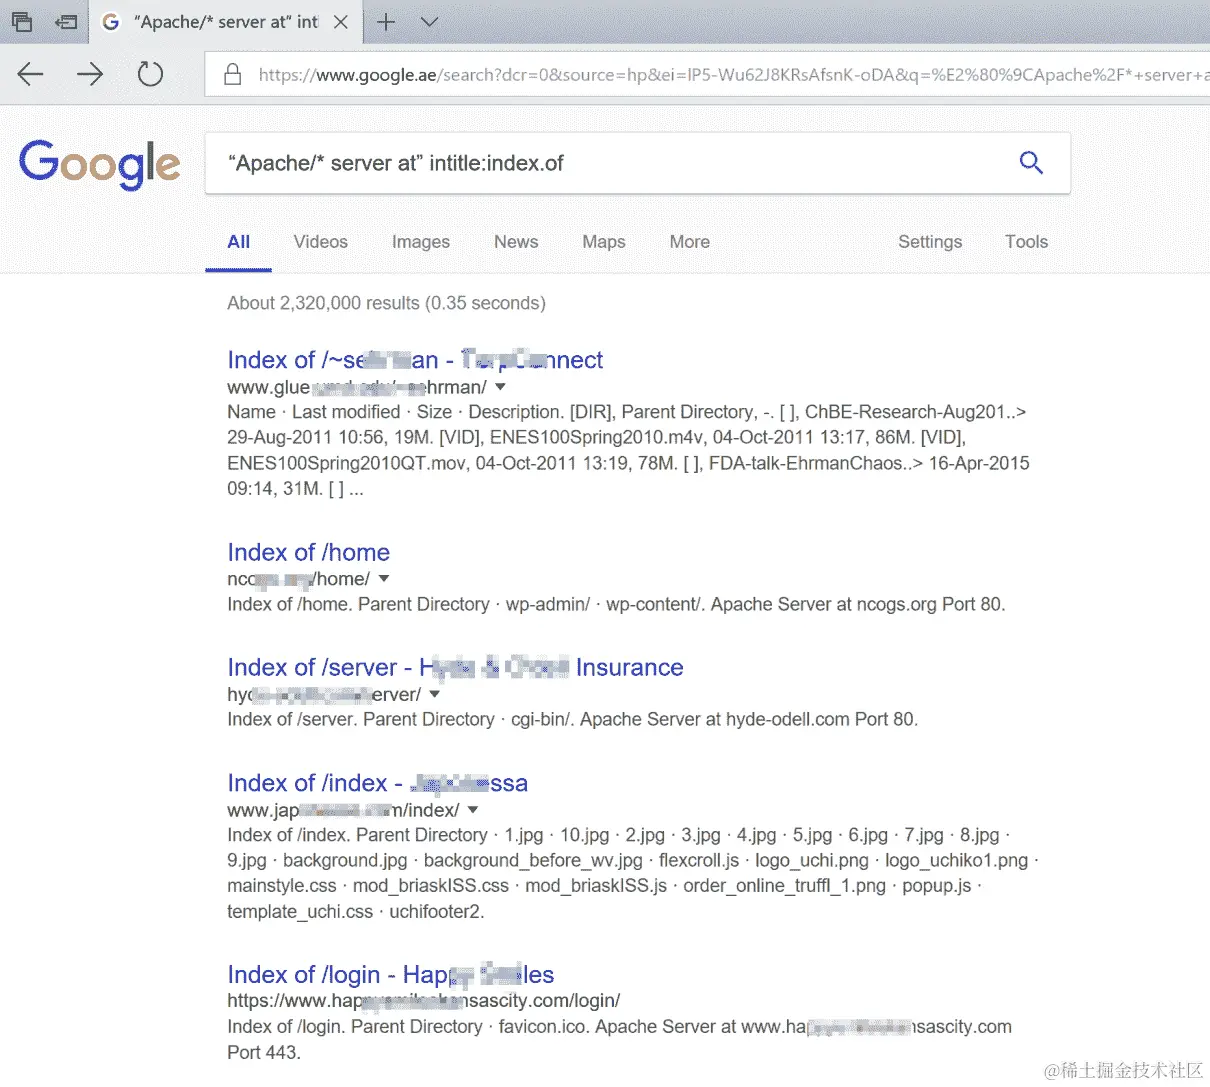Open the "Index of /home" result
Viewport: 1210px width, 1087px height.
point(308,552)
